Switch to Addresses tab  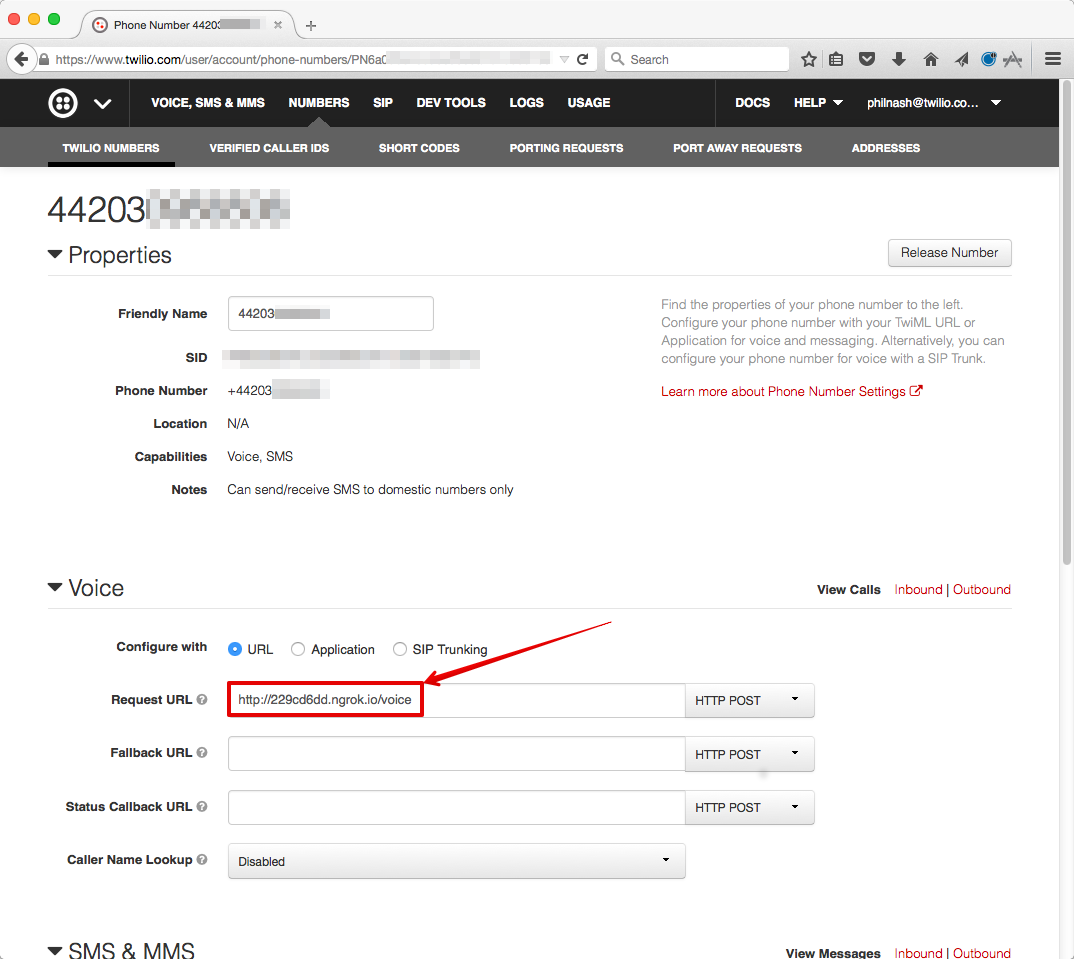[x=885, y=148]
